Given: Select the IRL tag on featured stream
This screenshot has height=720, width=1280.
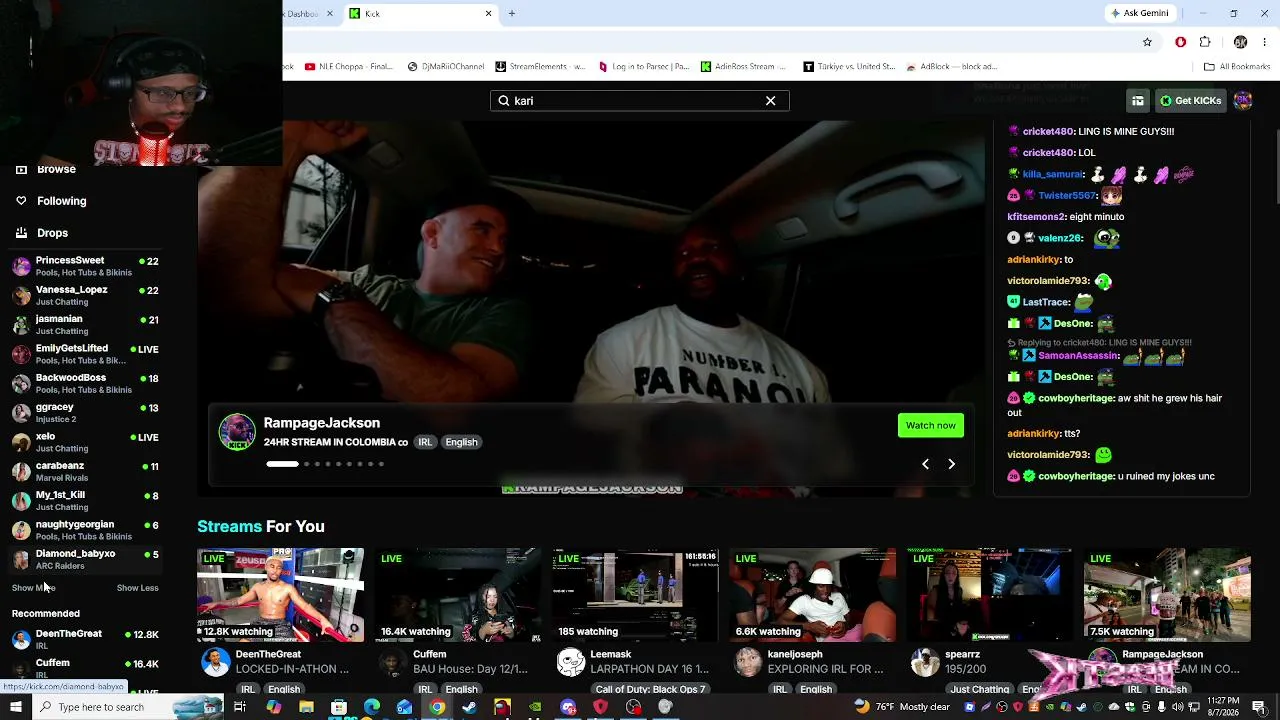Looking at the screenshot, I should pos(425,442).
